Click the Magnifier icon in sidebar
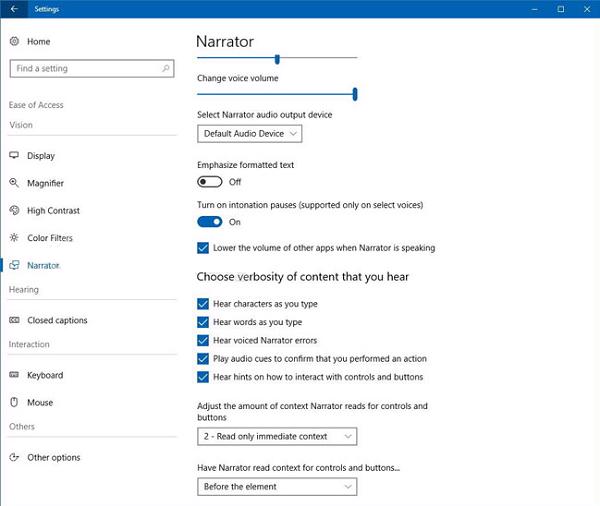This screenshot has height=506, width=600. (x=15, y=183)
